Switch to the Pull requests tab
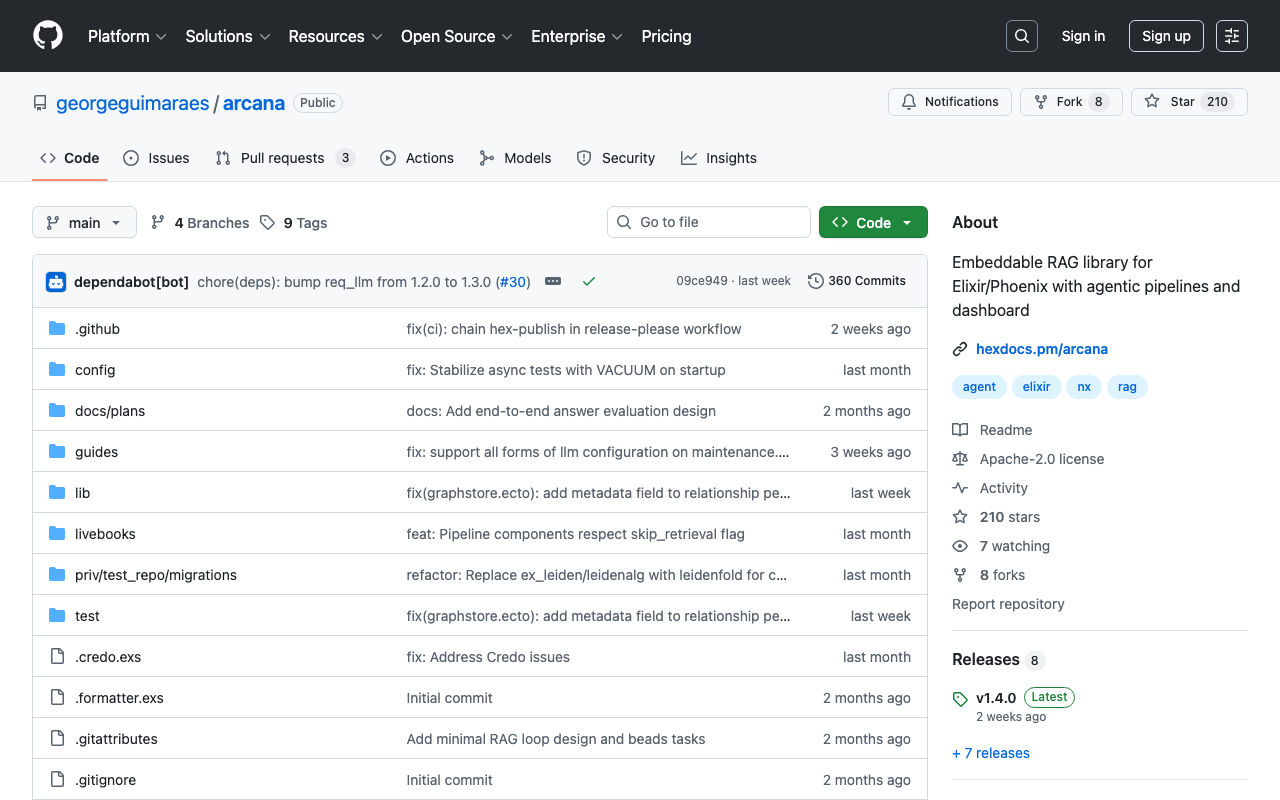1280x800 pixels. (x=283, y=157)
